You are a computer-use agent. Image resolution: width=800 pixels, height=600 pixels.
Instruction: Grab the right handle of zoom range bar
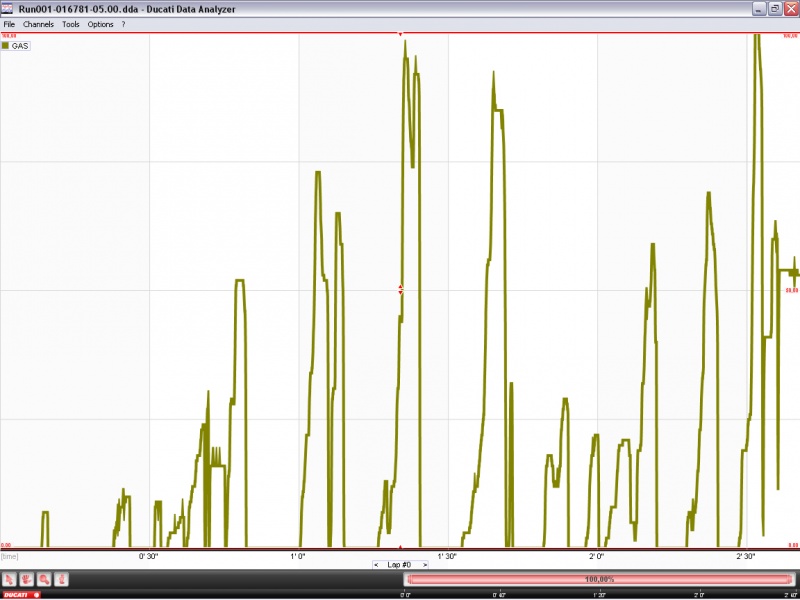point(791,580)
